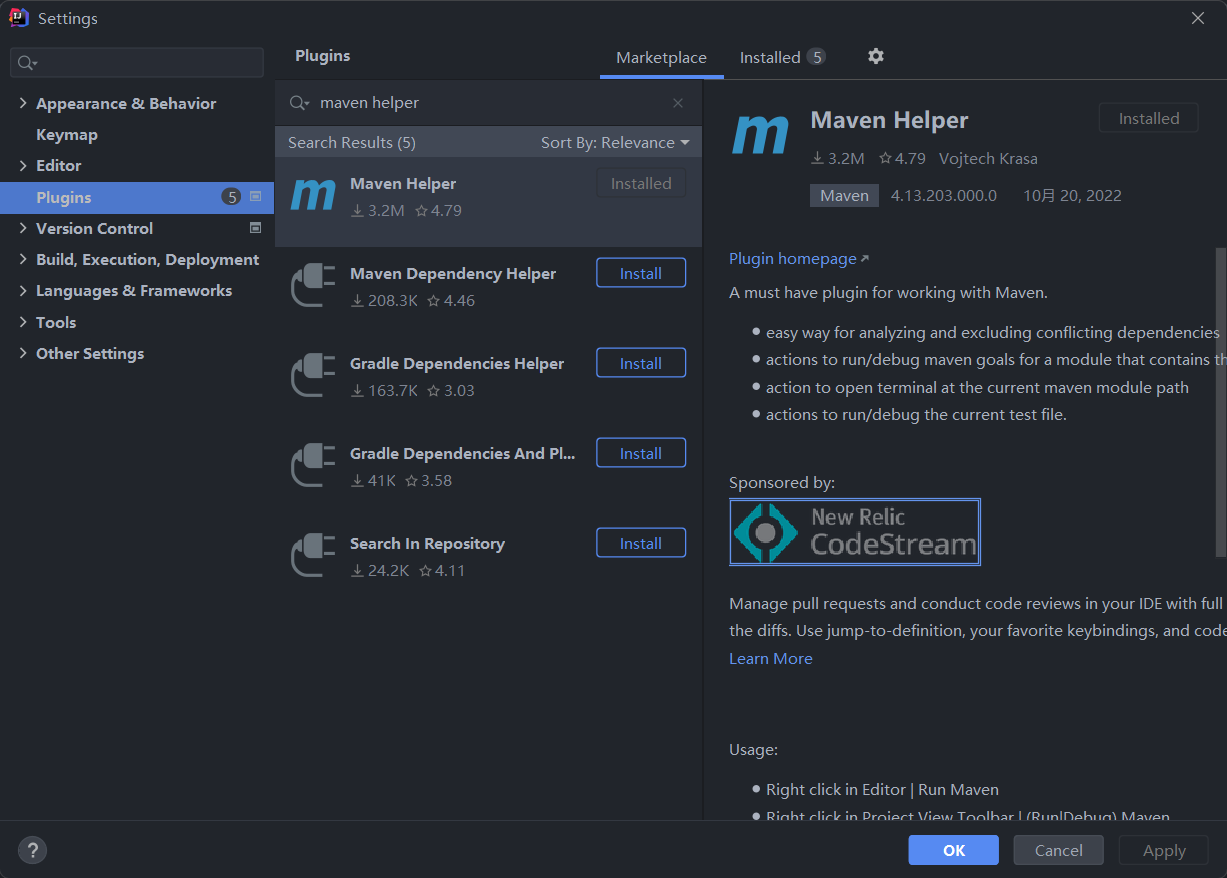The image size is (1227, 878).
Task: Select the Gradle Dependencies Helper result name
Action: click(457, 363)
